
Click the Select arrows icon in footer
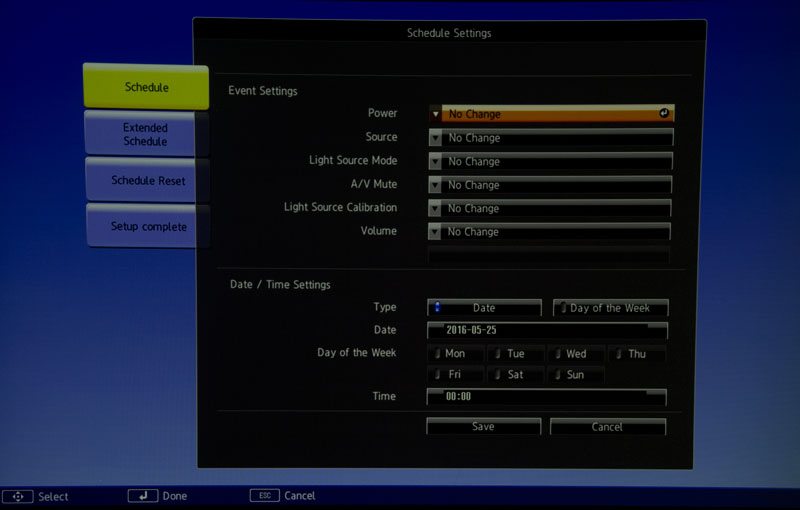click(x=19, y=496)
